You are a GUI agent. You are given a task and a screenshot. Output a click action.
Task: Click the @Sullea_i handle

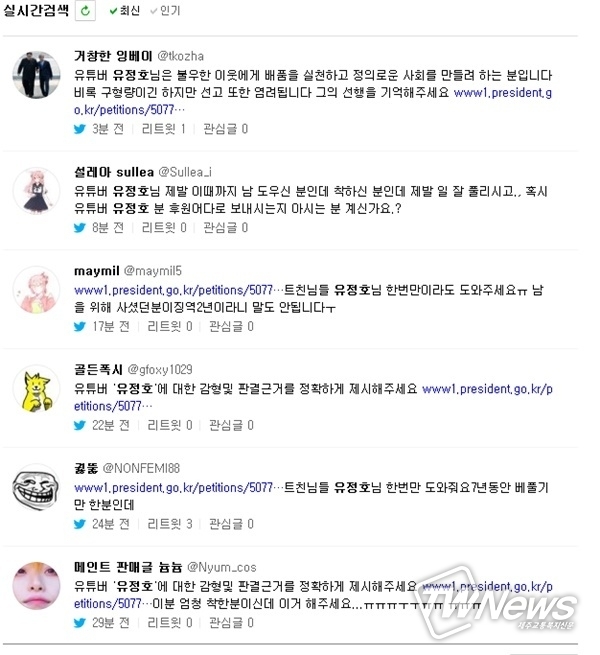[x=186, y=172]
